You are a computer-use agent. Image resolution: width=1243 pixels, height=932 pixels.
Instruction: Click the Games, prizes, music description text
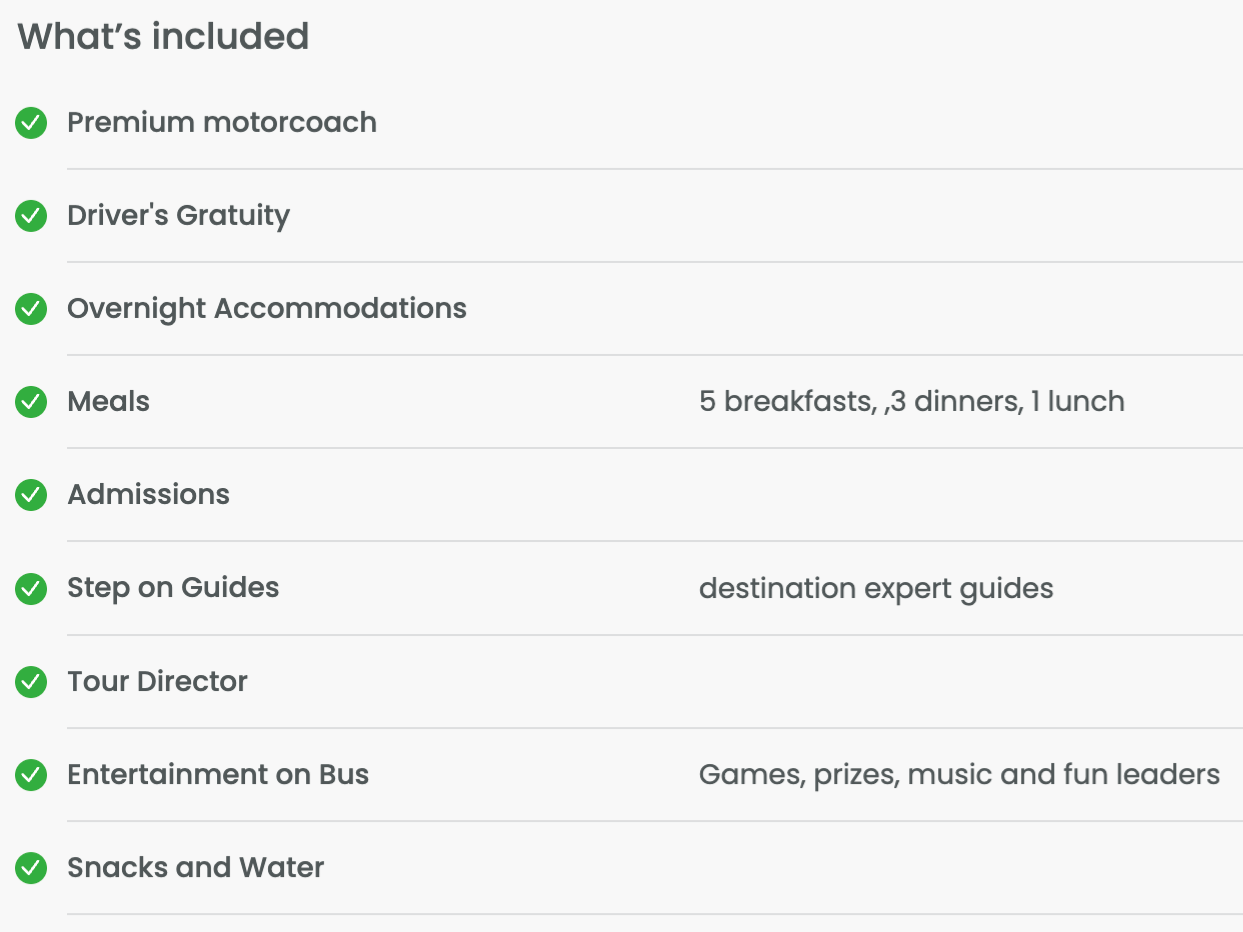coord(958,775)
